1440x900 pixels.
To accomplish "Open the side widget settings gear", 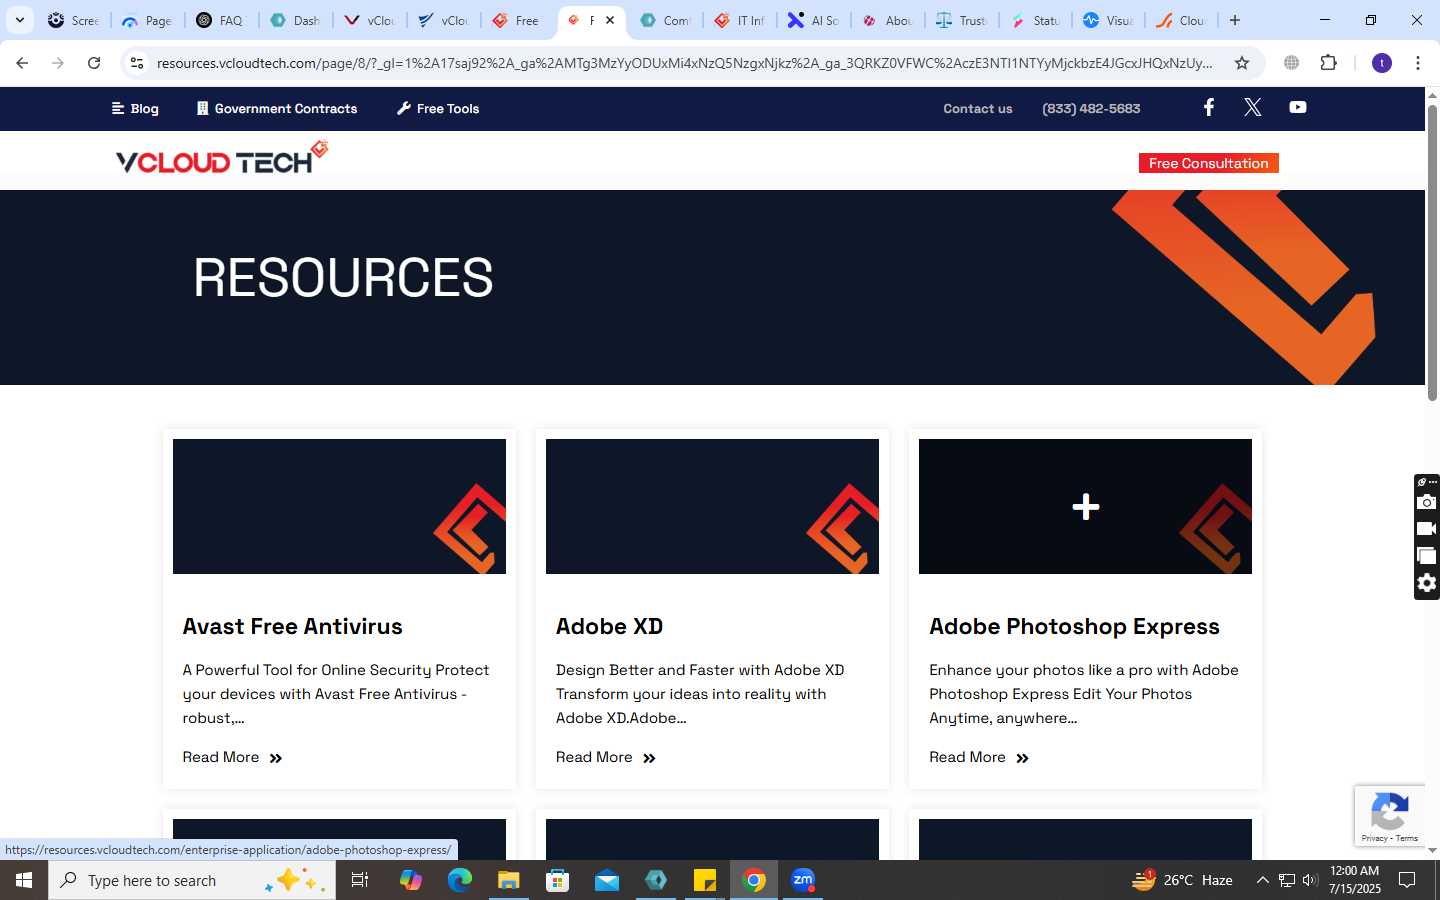I will click(1427, 583).
